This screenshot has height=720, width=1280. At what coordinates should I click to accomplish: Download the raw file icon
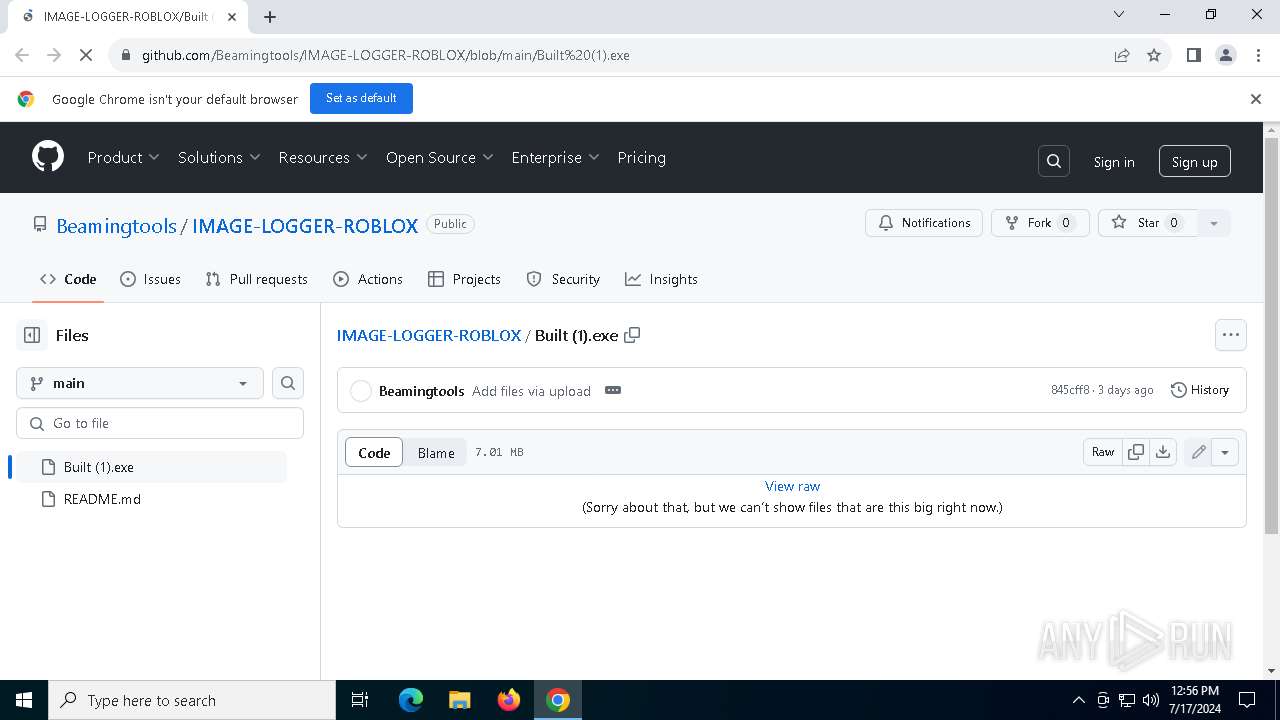tap(1163, 452)
